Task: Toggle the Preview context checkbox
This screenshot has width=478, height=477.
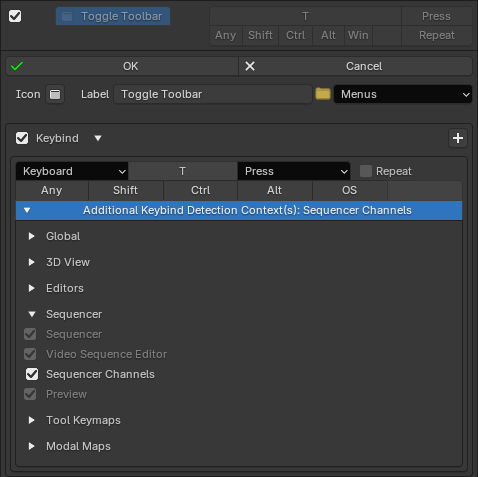Action: pos(30,394)
